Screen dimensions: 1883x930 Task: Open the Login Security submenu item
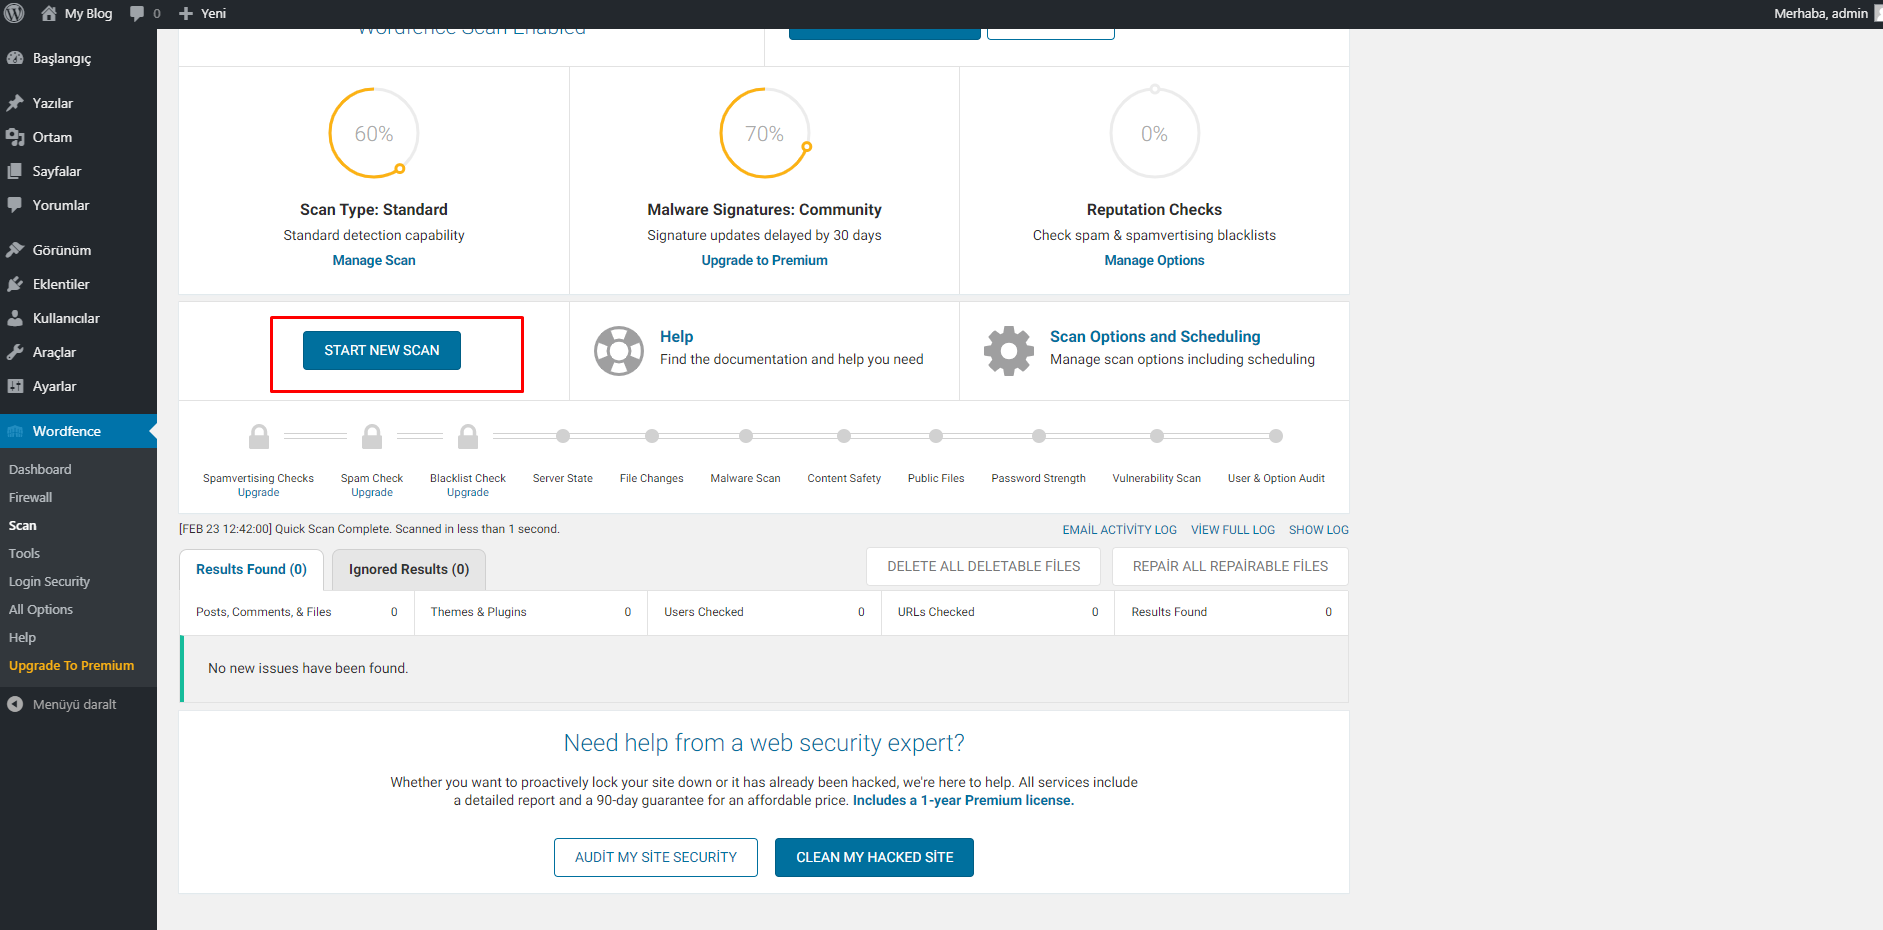pyautogui.click(x=49, y=581)
